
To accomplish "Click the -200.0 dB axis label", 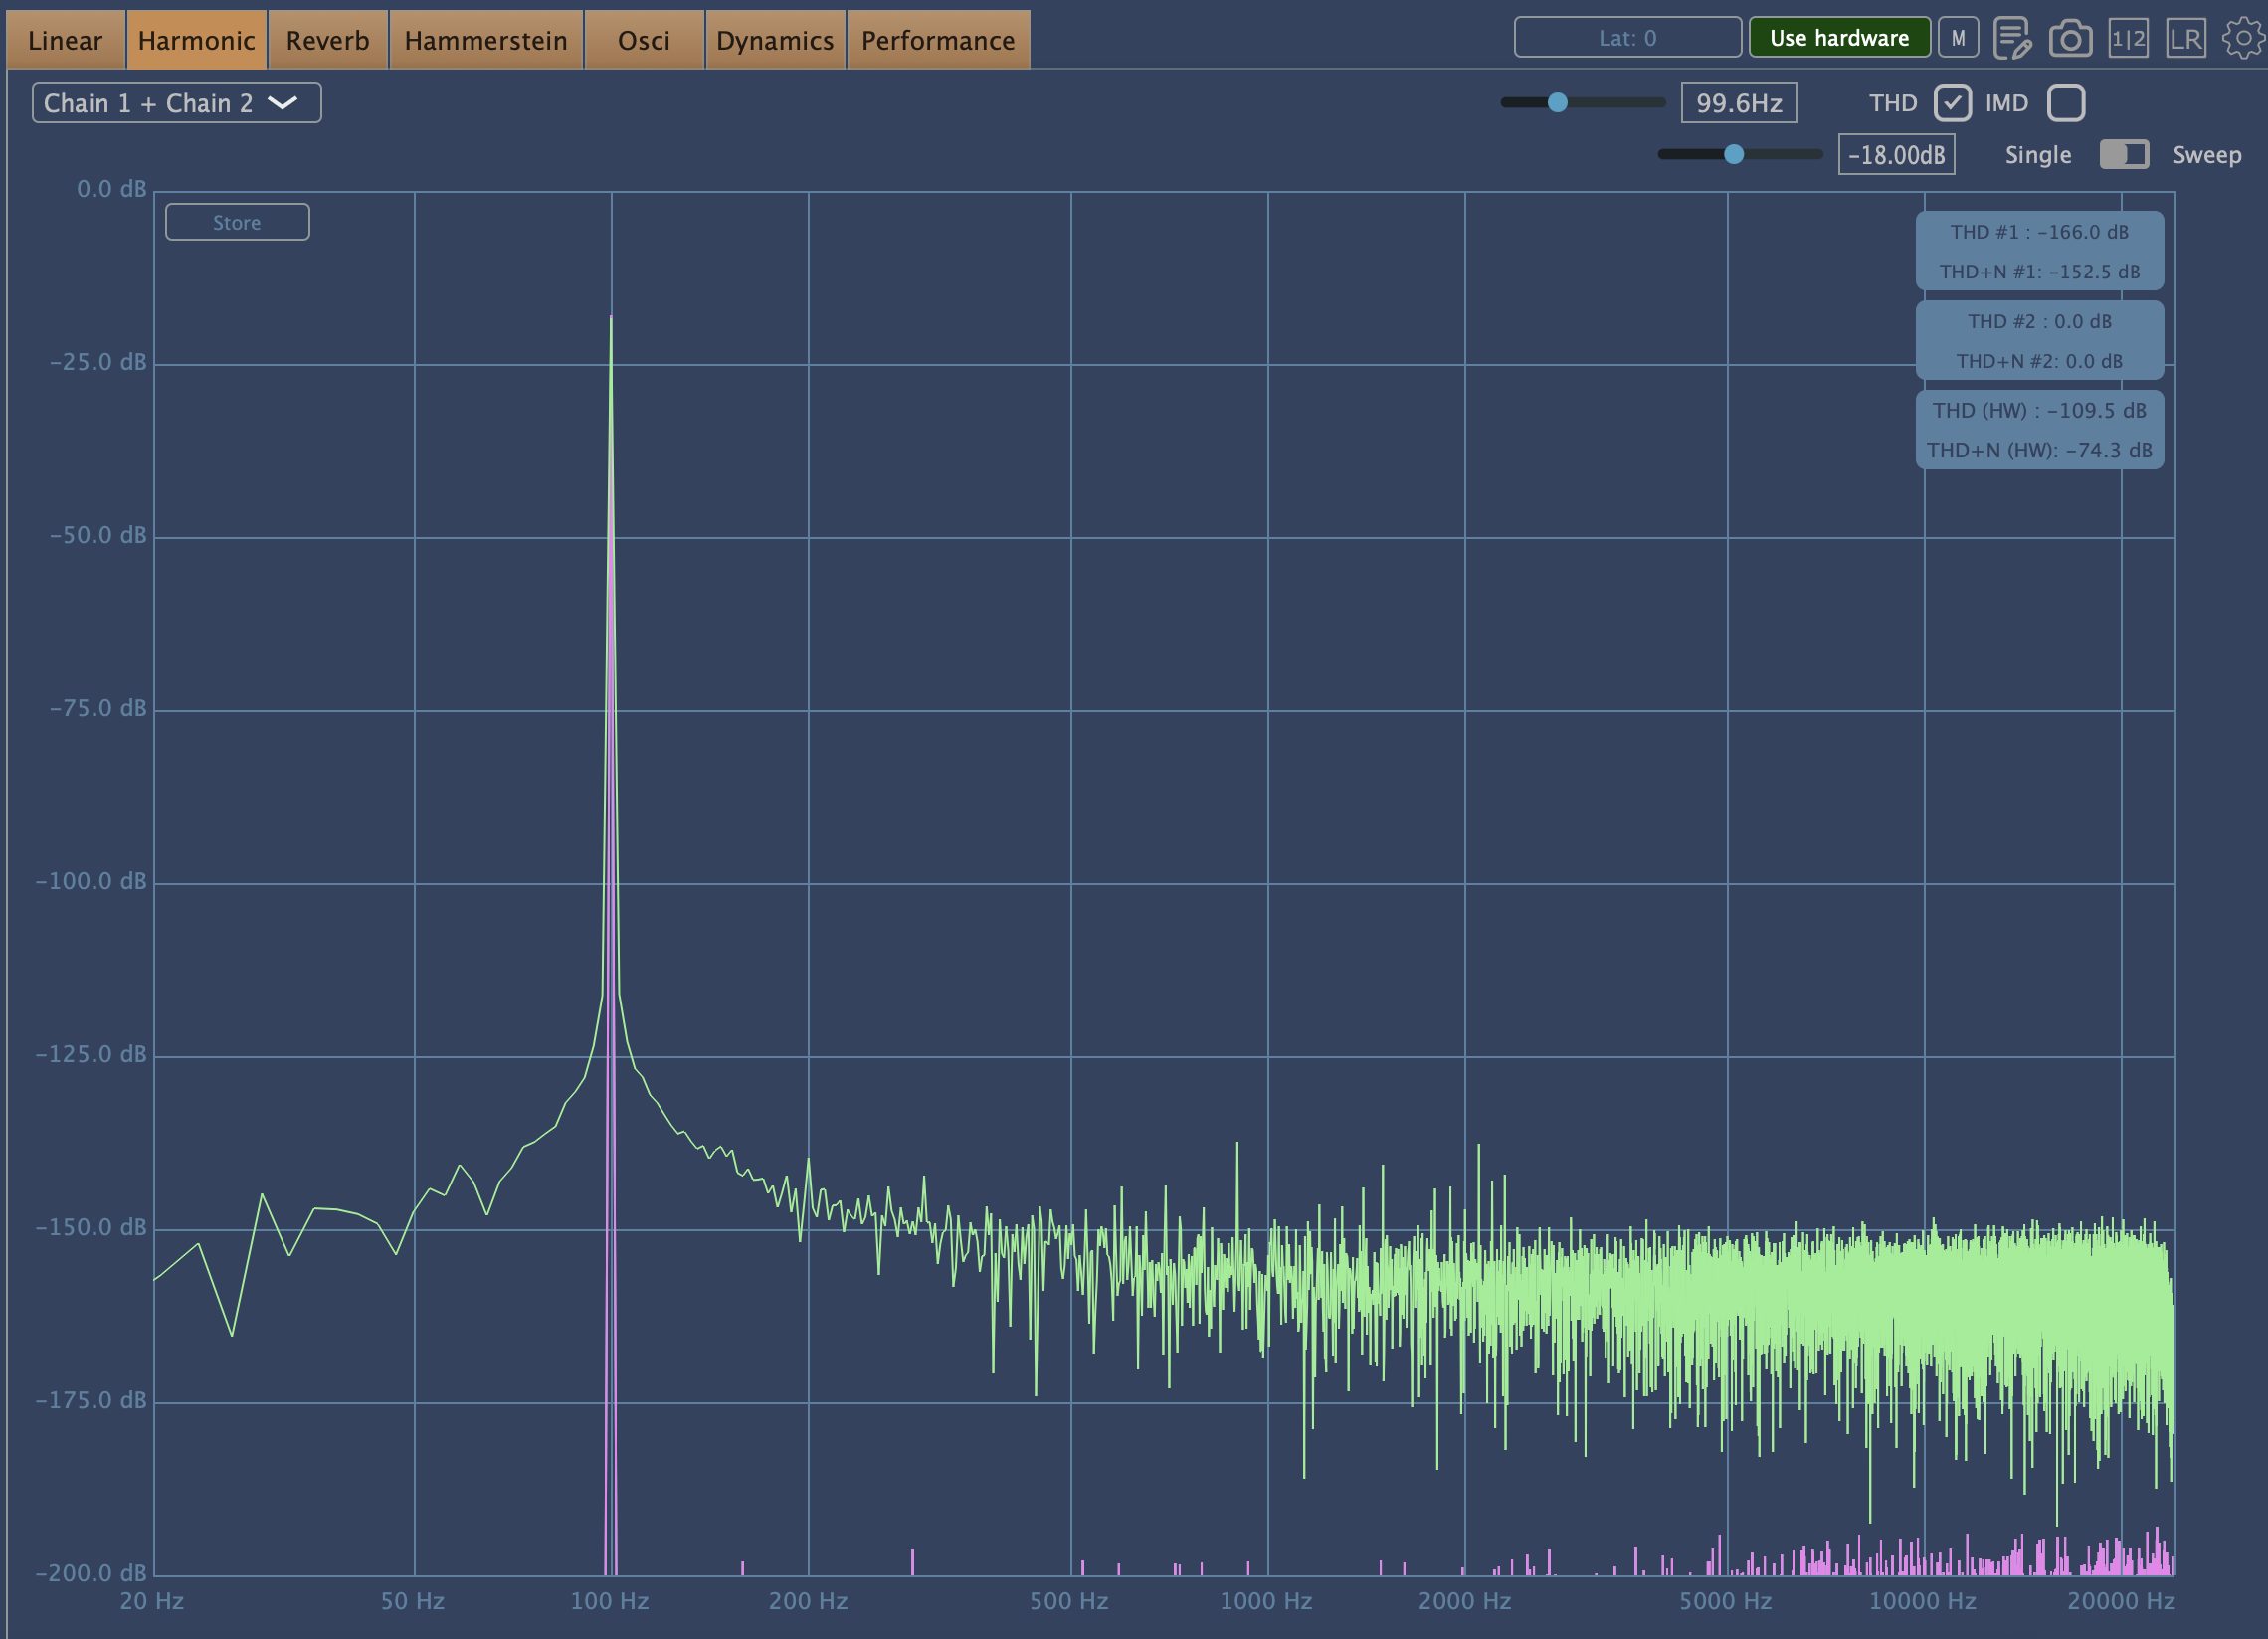I will click(91, 1573).
